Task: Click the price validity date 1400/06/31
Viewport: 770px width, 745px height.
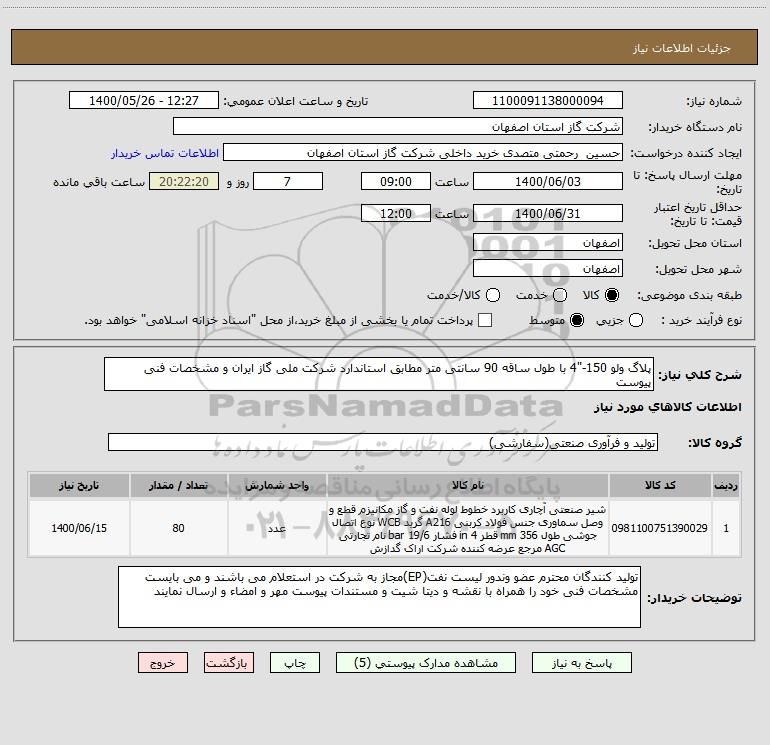Action: [x=548, y=214]
